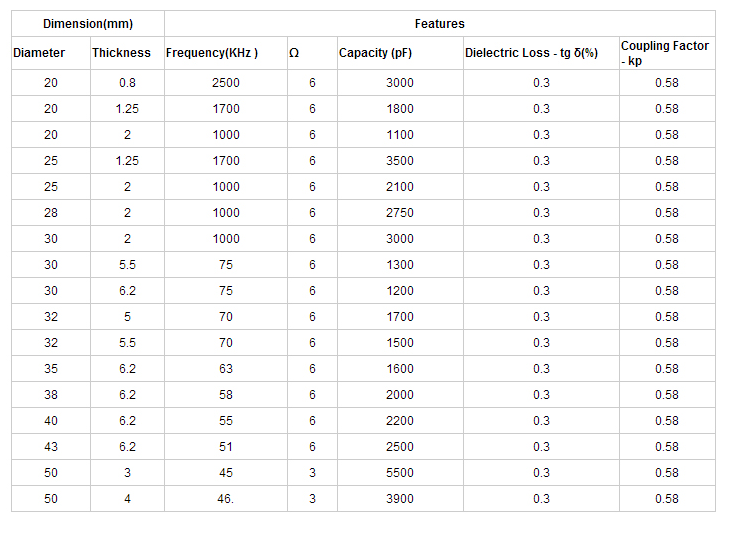732x535 pixels.
Task: Click the frequency cell showing 63
Action: [226, 369]
